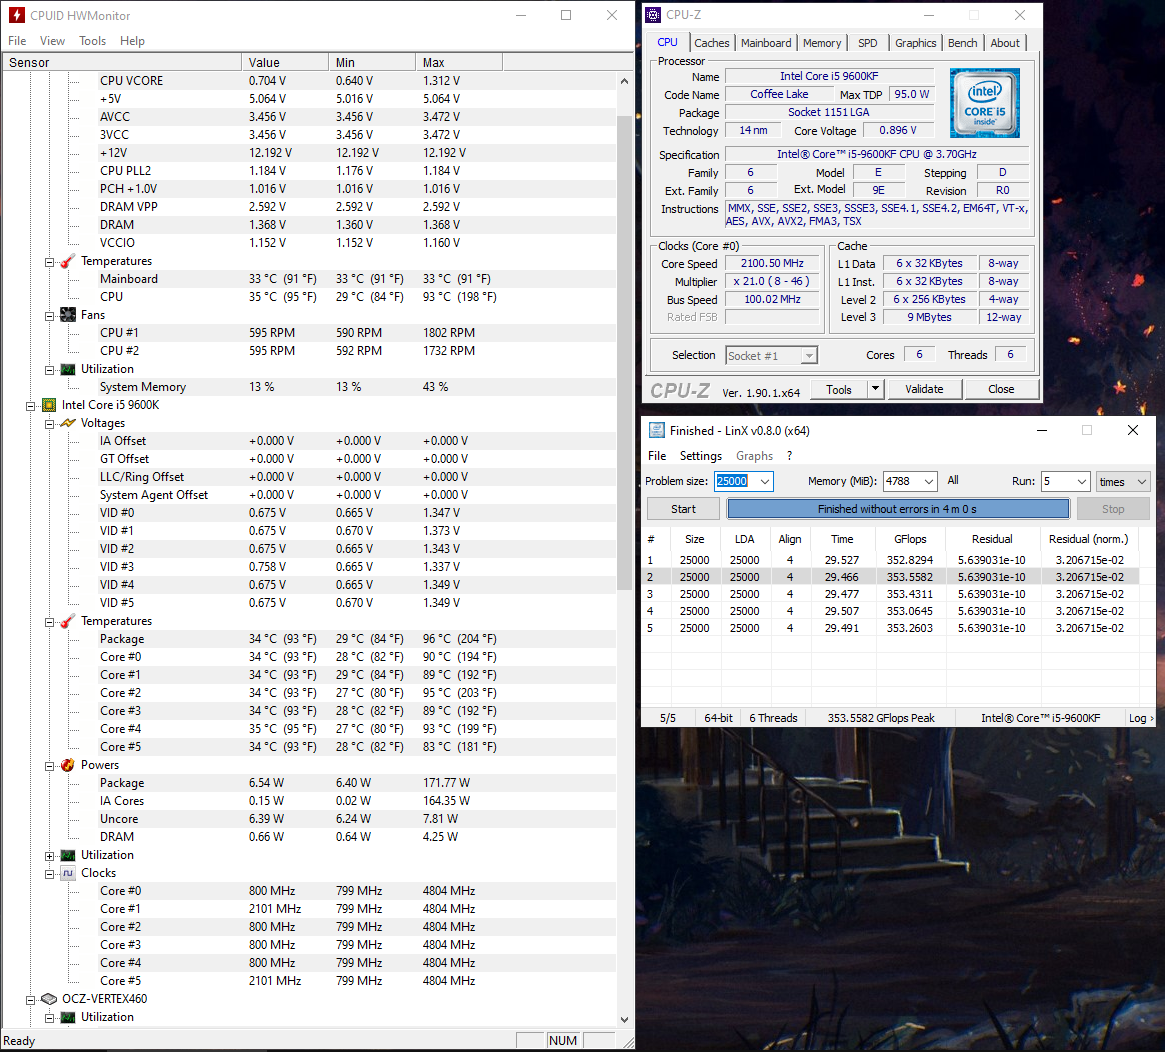Open the HWMonitor Tools menu

tap(92, 41)
